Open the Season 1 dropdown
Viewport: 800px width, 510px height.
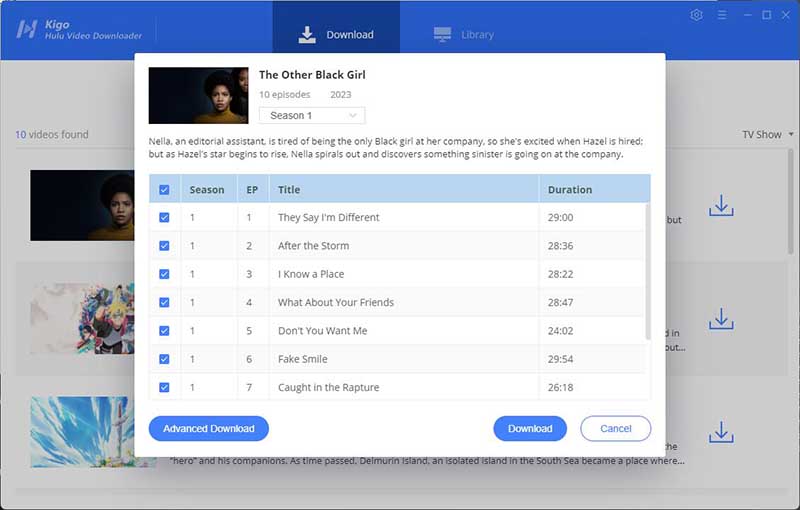click(x=312, y=115)
